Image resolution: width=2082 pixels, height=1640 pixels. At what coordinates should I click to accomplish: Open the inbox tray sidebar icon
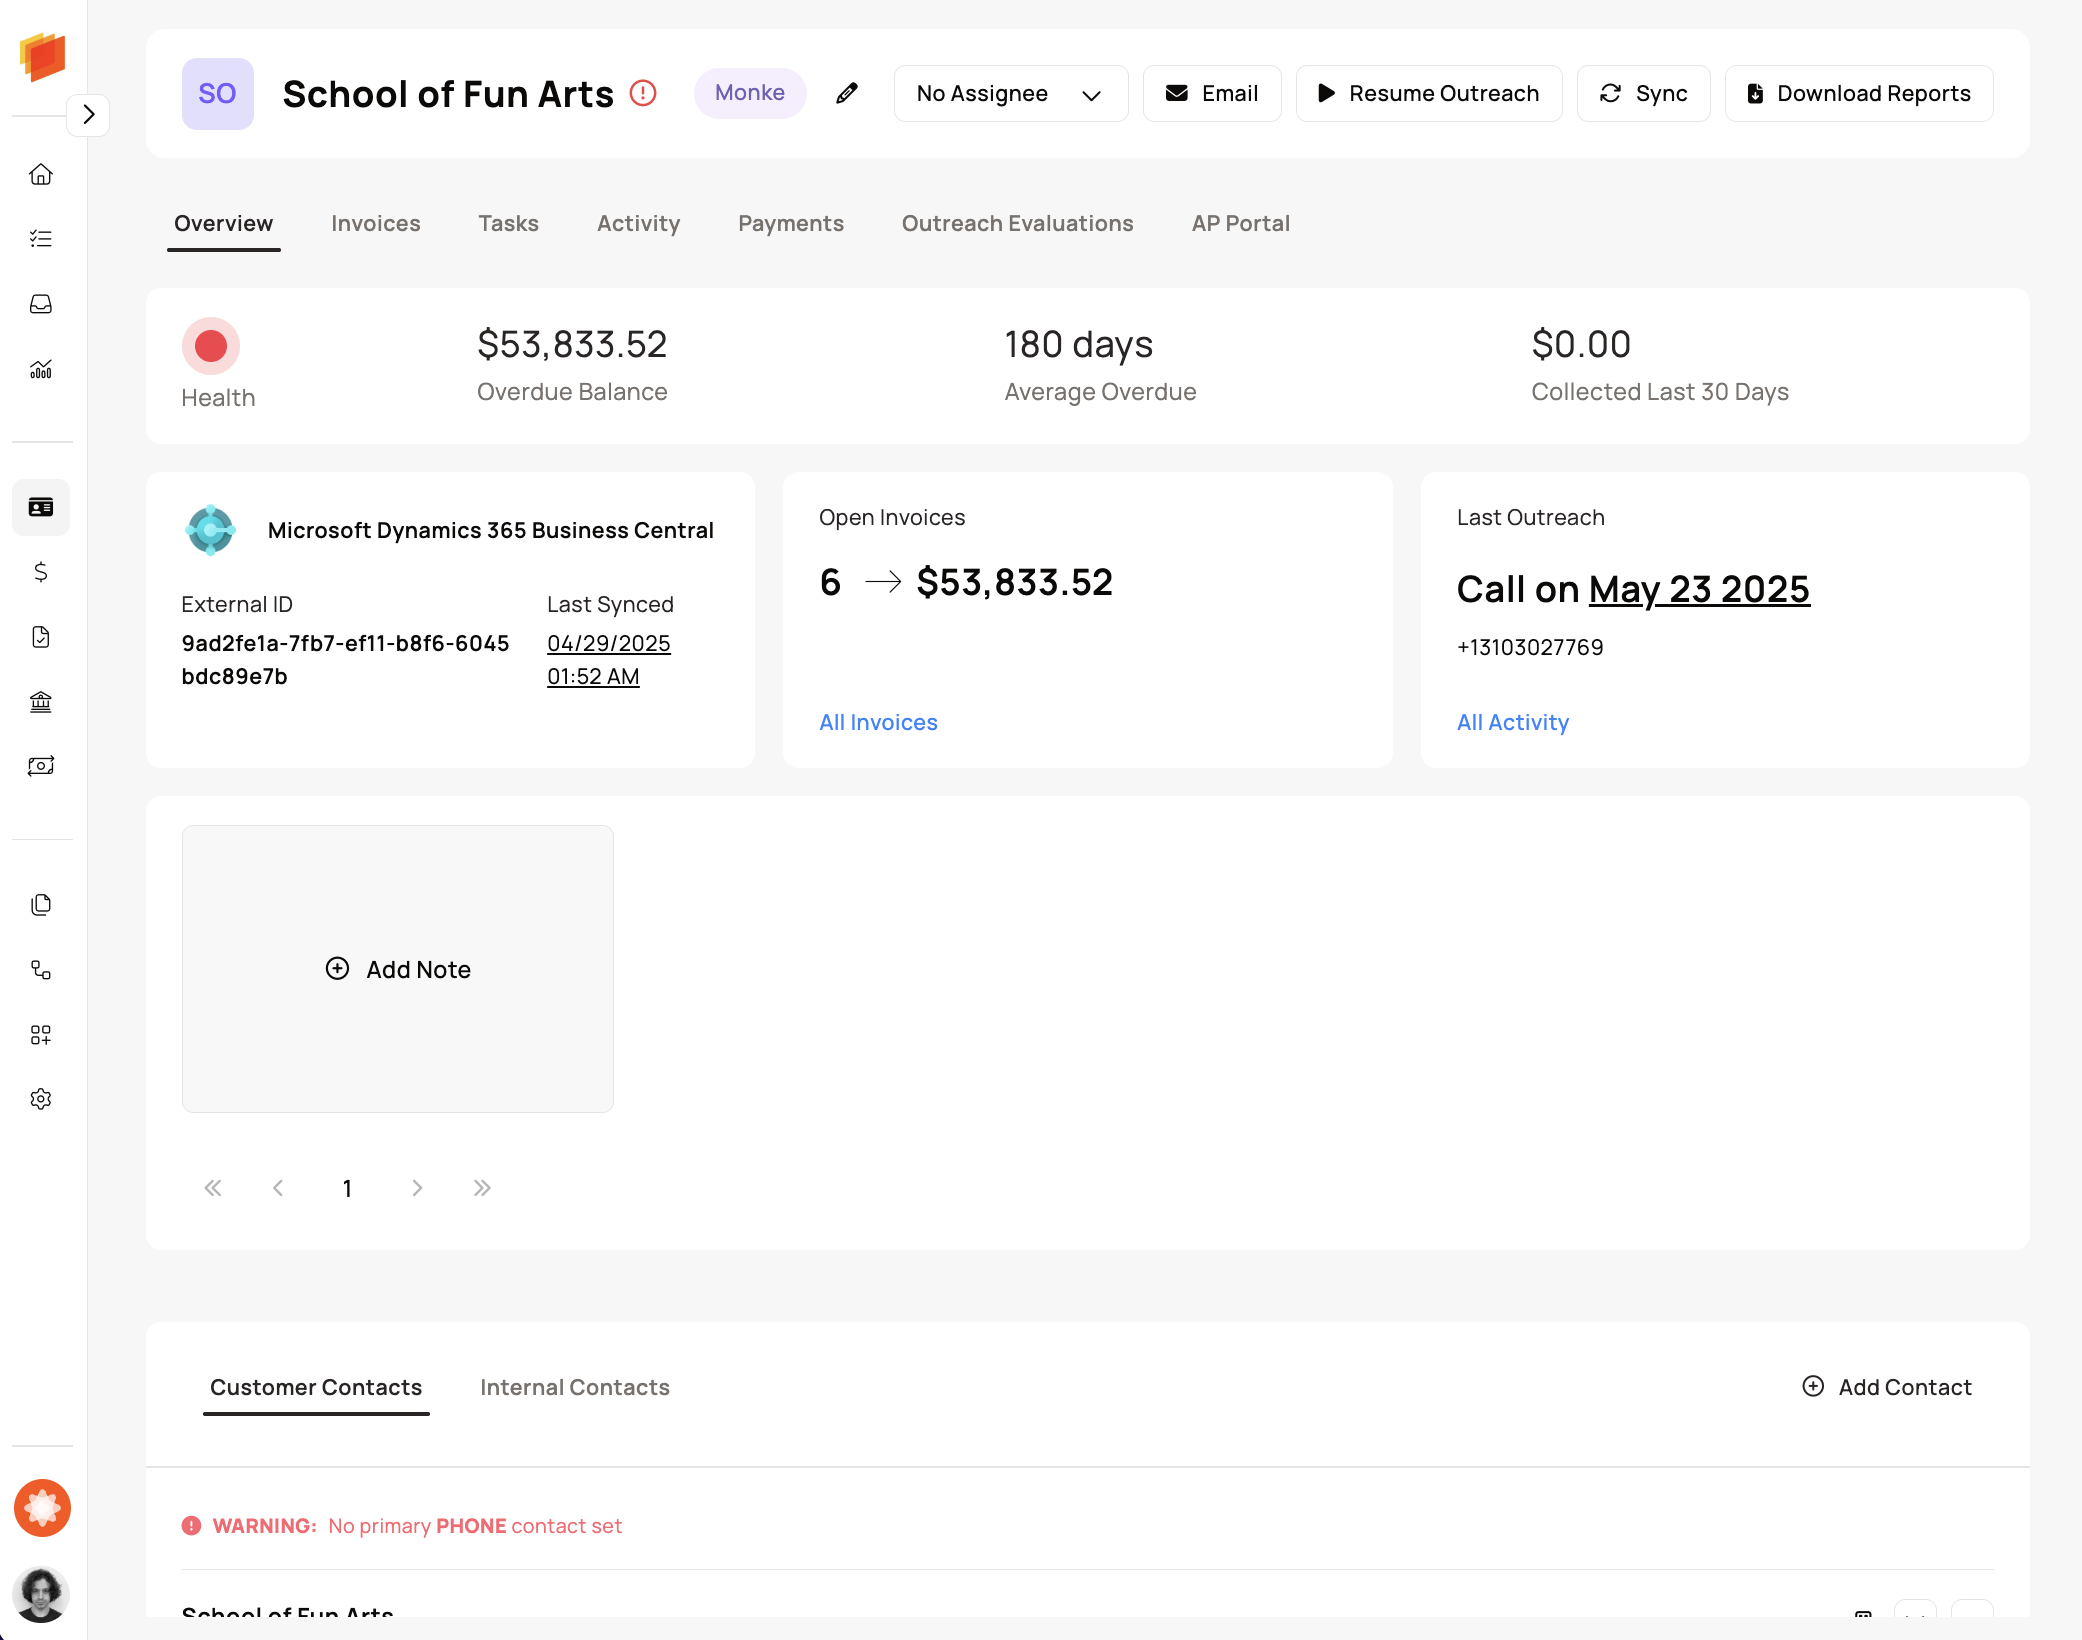(41, 304)
